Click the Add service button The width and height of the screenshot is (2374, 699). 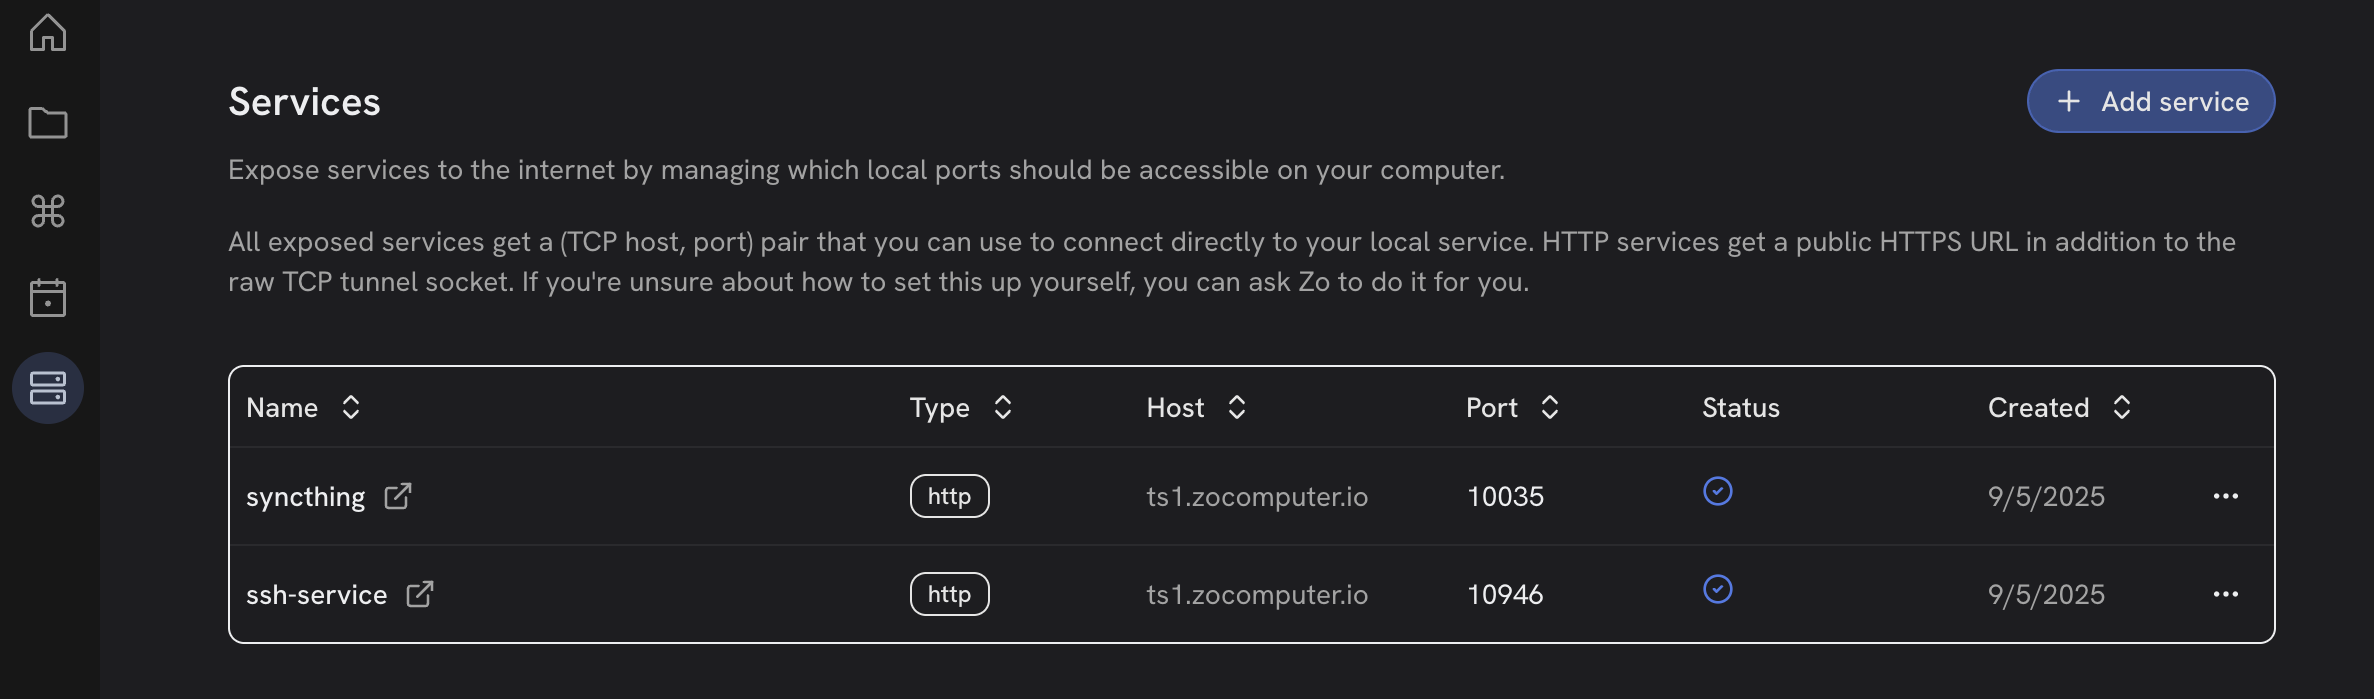click(x=2151, y=101)
